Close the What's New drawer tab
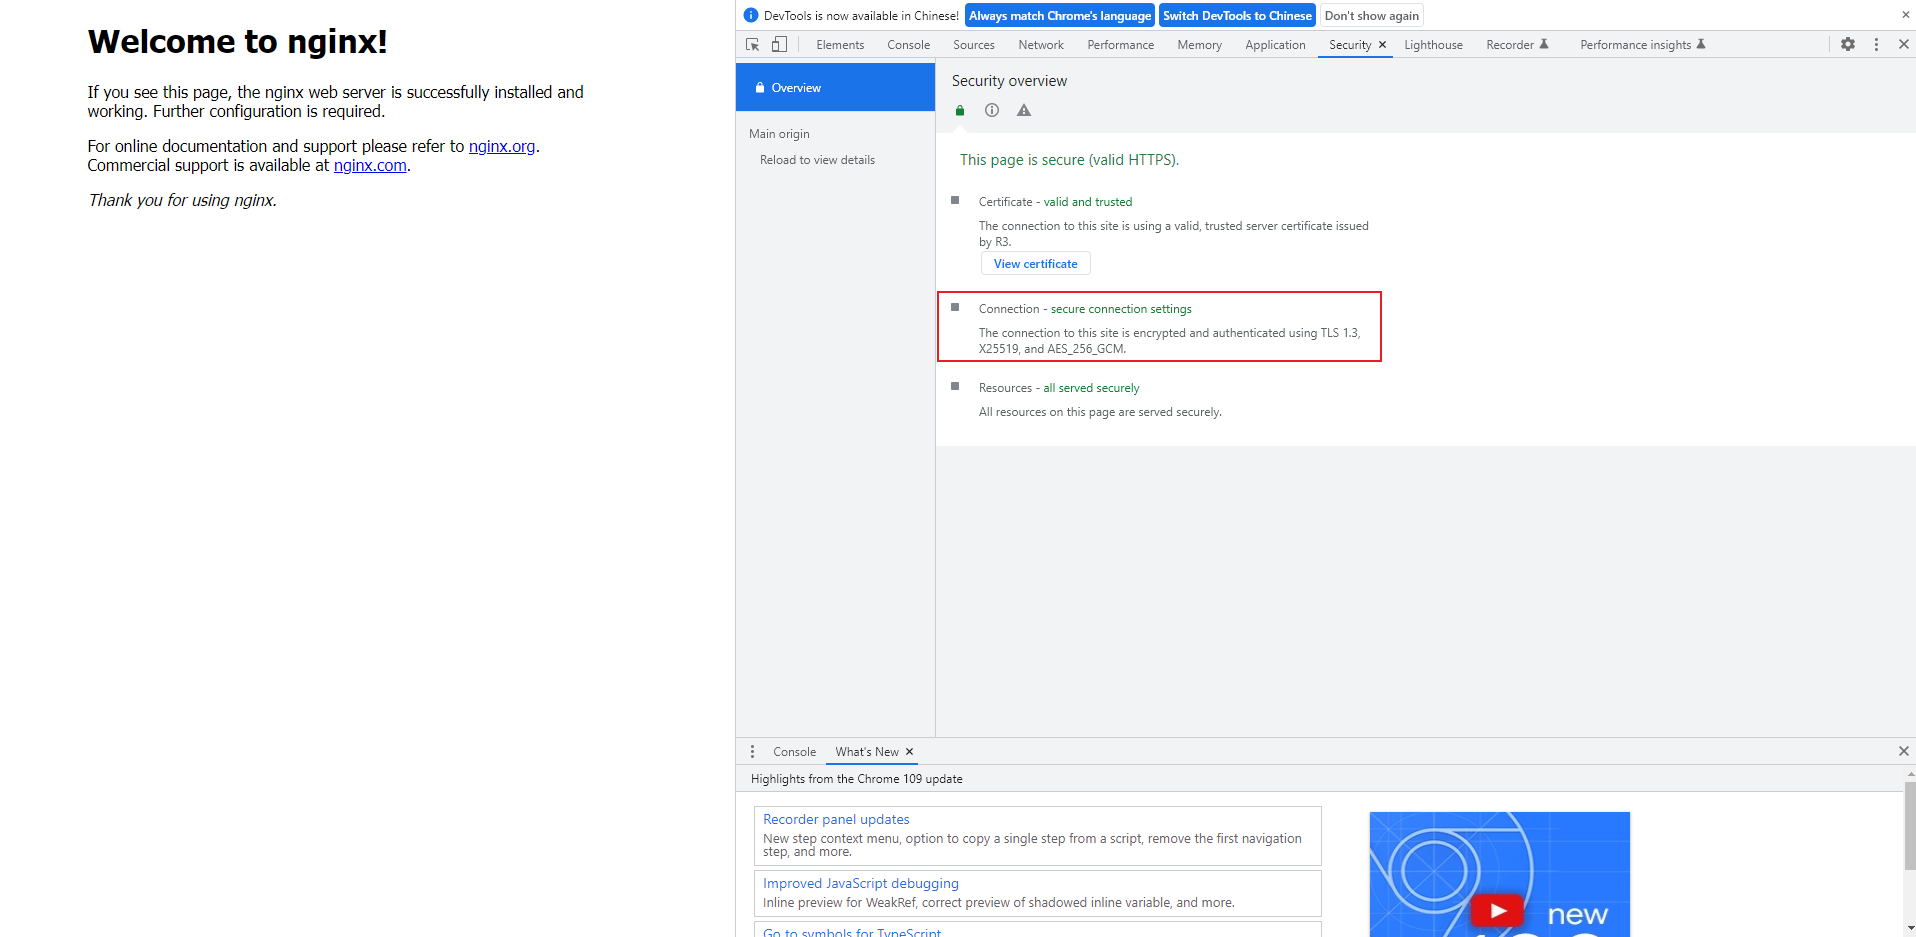The image size is (1916, 937). click(909, 752)
